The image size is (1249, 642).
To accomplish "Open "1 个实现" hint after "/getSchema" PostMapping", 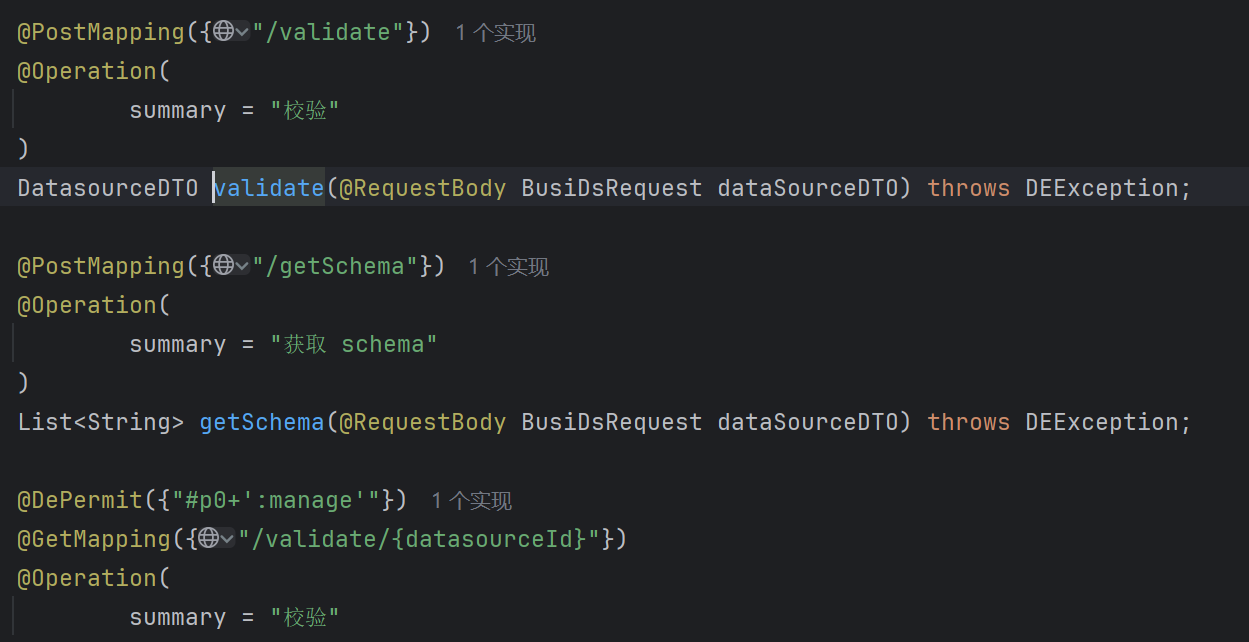I will pos(508,267).
